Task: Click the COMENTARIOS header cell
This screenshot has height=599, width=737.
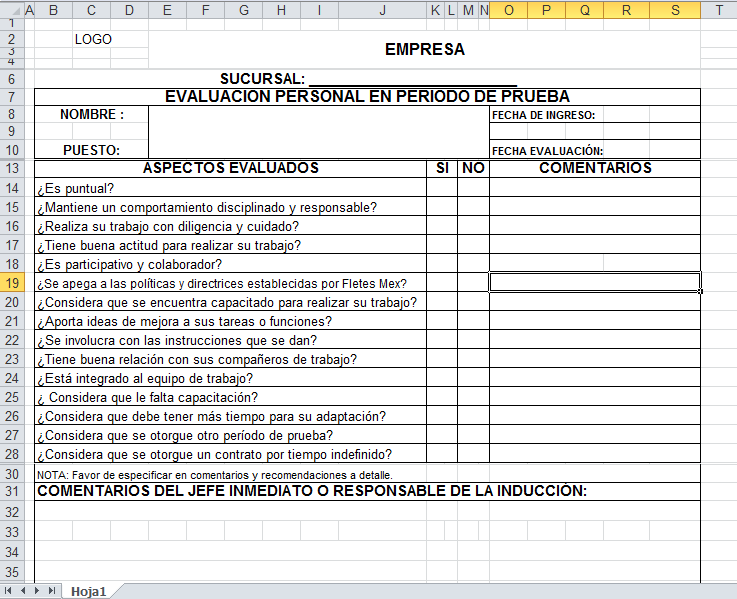Action: coord(595,168)
